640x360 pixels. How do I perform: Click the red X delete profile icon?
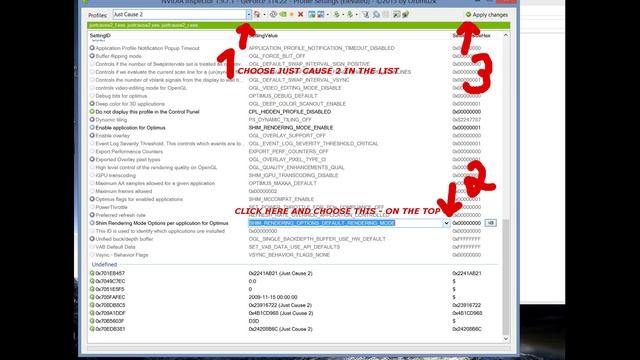(x=300, y=14)
